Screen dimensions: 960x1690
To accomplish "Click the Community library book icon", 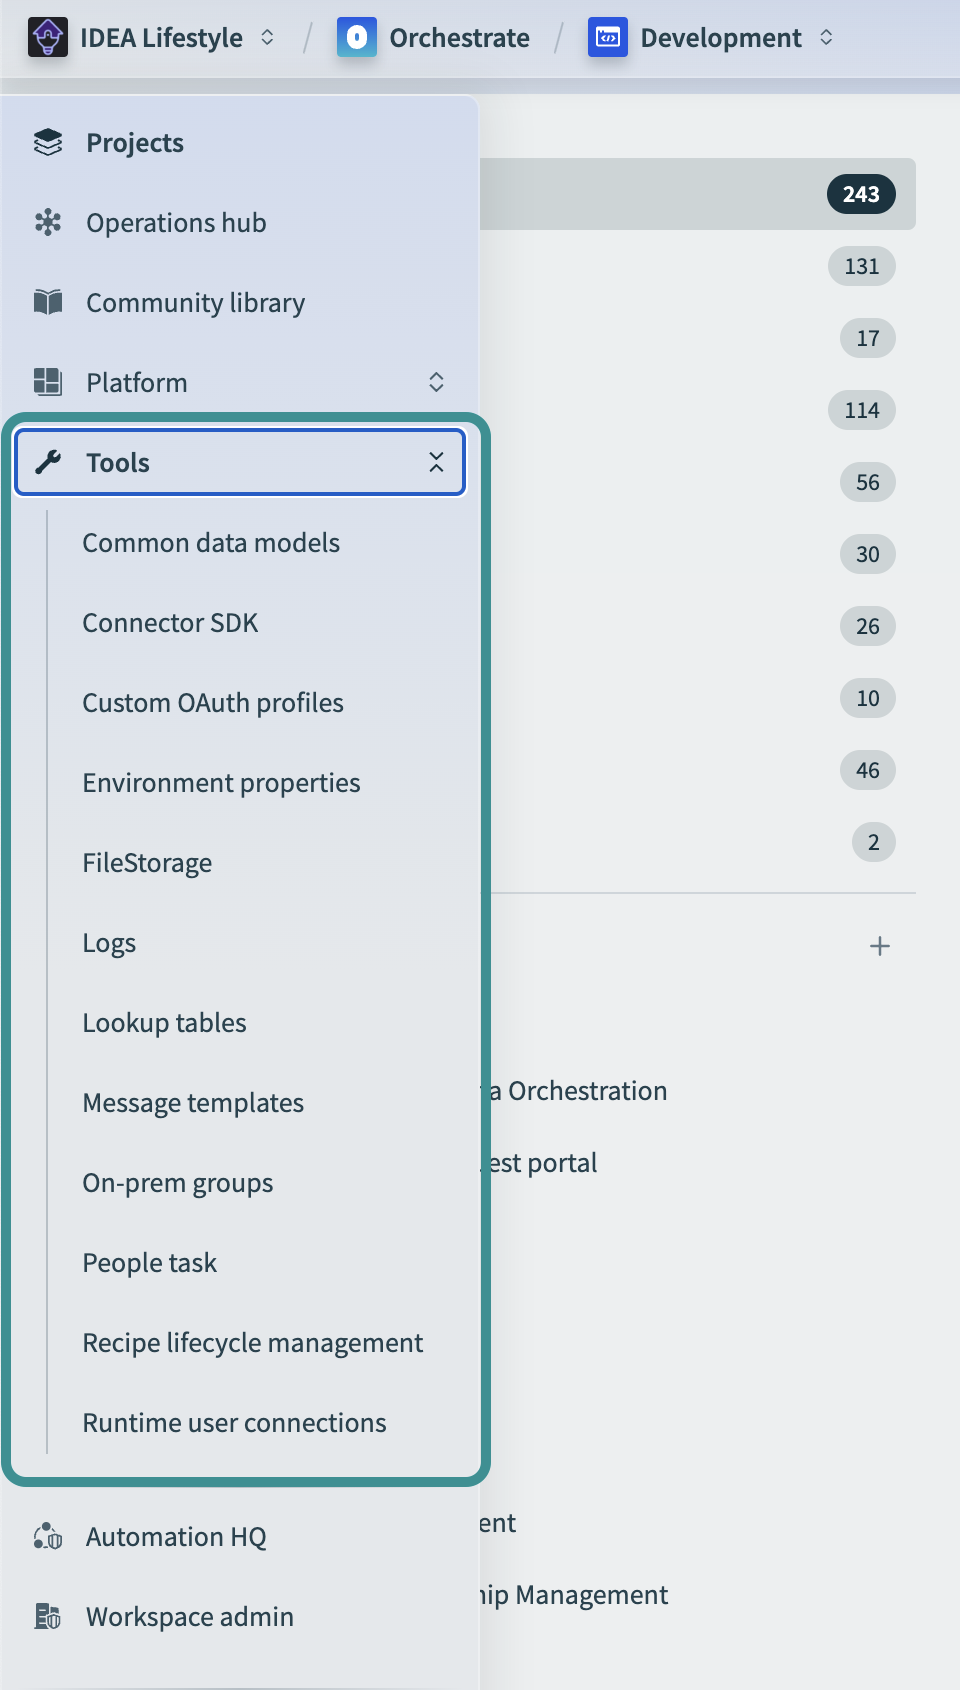I will coord(48,302).
